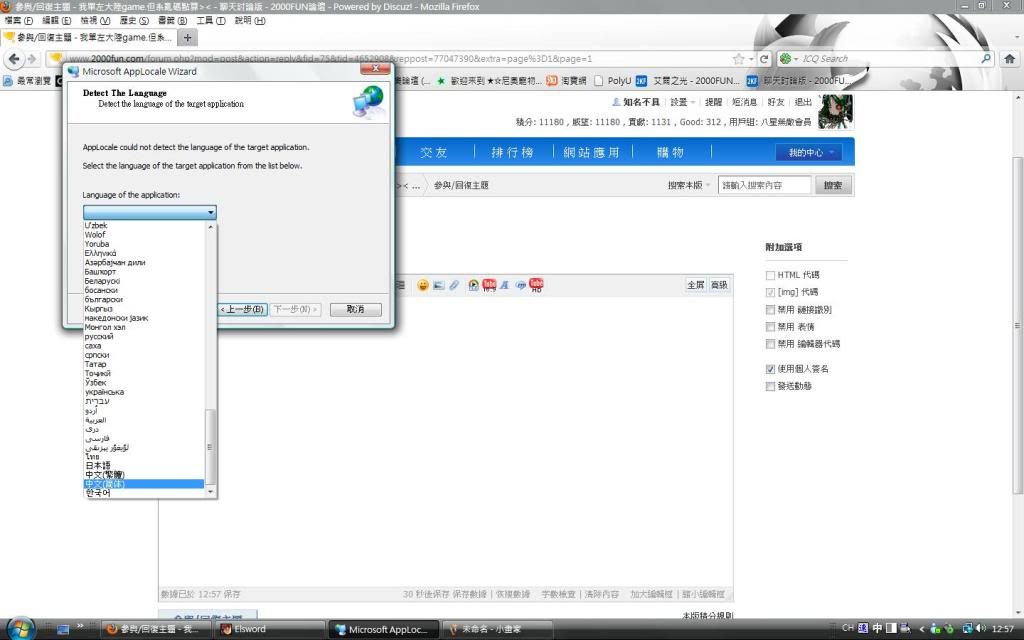Click the green star 歡迎來到 bookmark

click(490, 81)
